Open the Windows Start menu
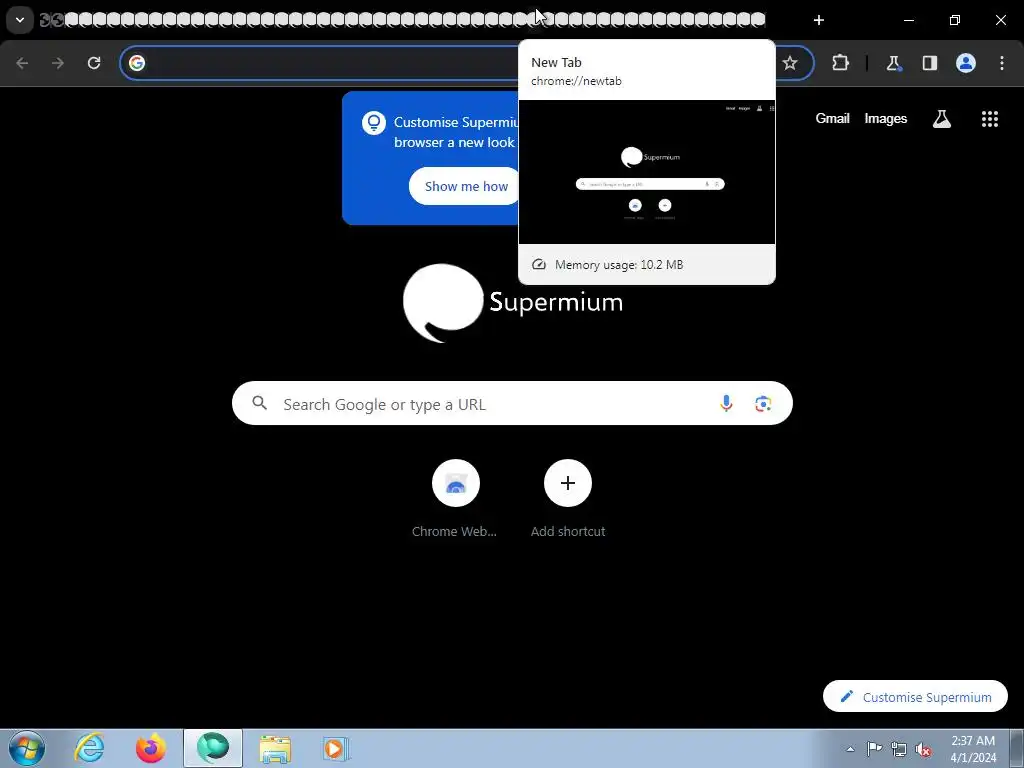 coord(26,748)
